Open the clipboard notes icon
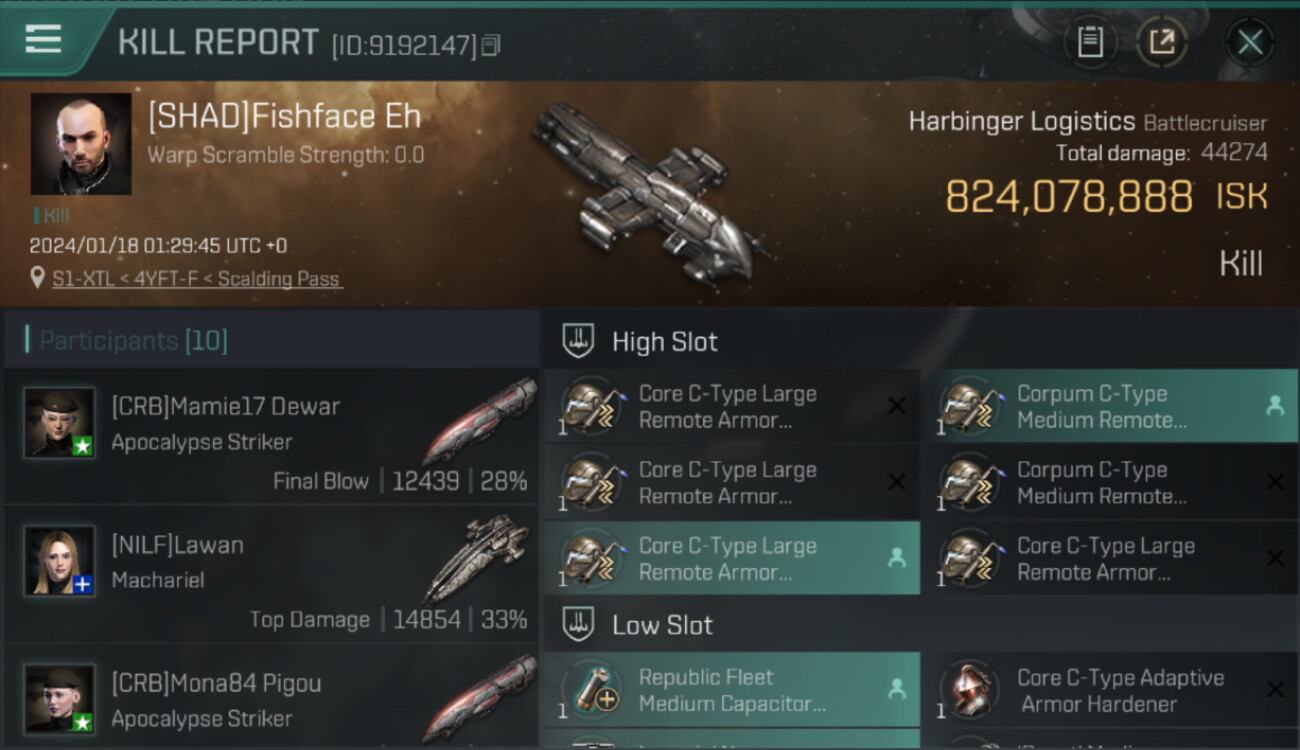This screenshot has height=750, width=1300. point(1090,42)
